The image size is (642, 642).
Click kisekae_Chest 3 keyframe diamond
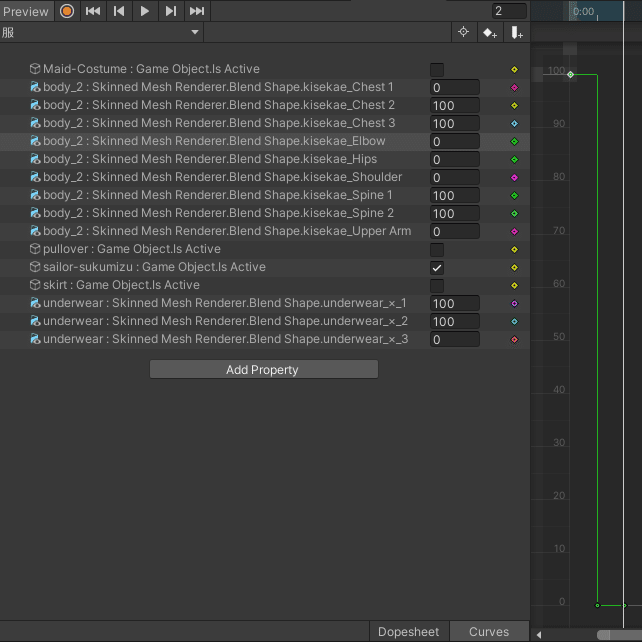point(515,124)
